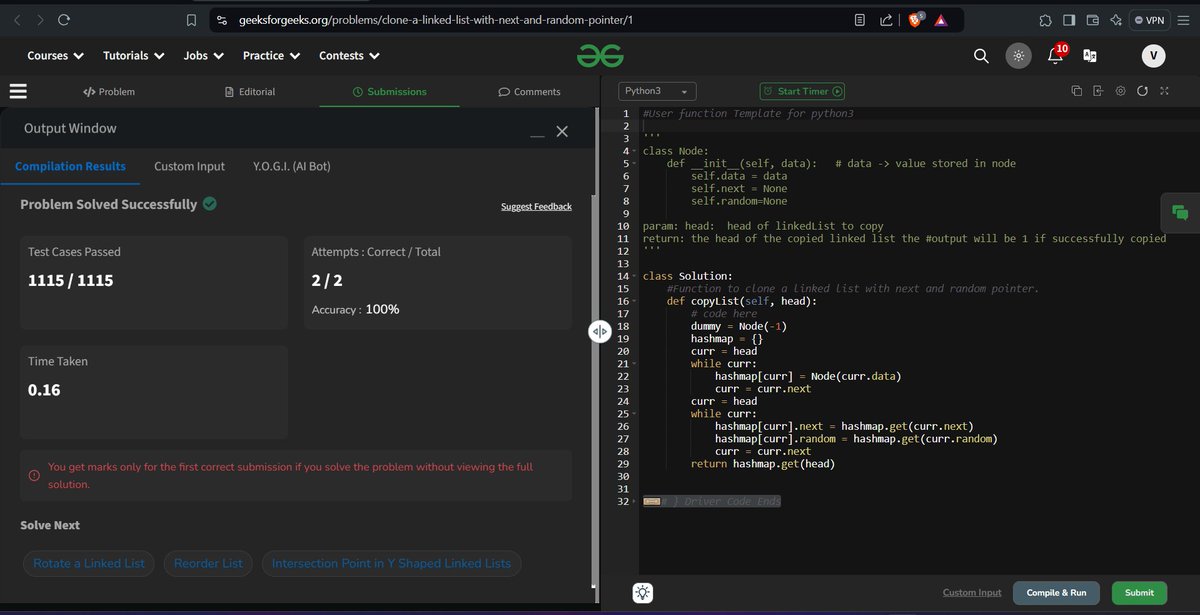Screen dimensions: 1200x615
Task: Bookmark this page with the bookmark icon
Action: click(192, 20)
